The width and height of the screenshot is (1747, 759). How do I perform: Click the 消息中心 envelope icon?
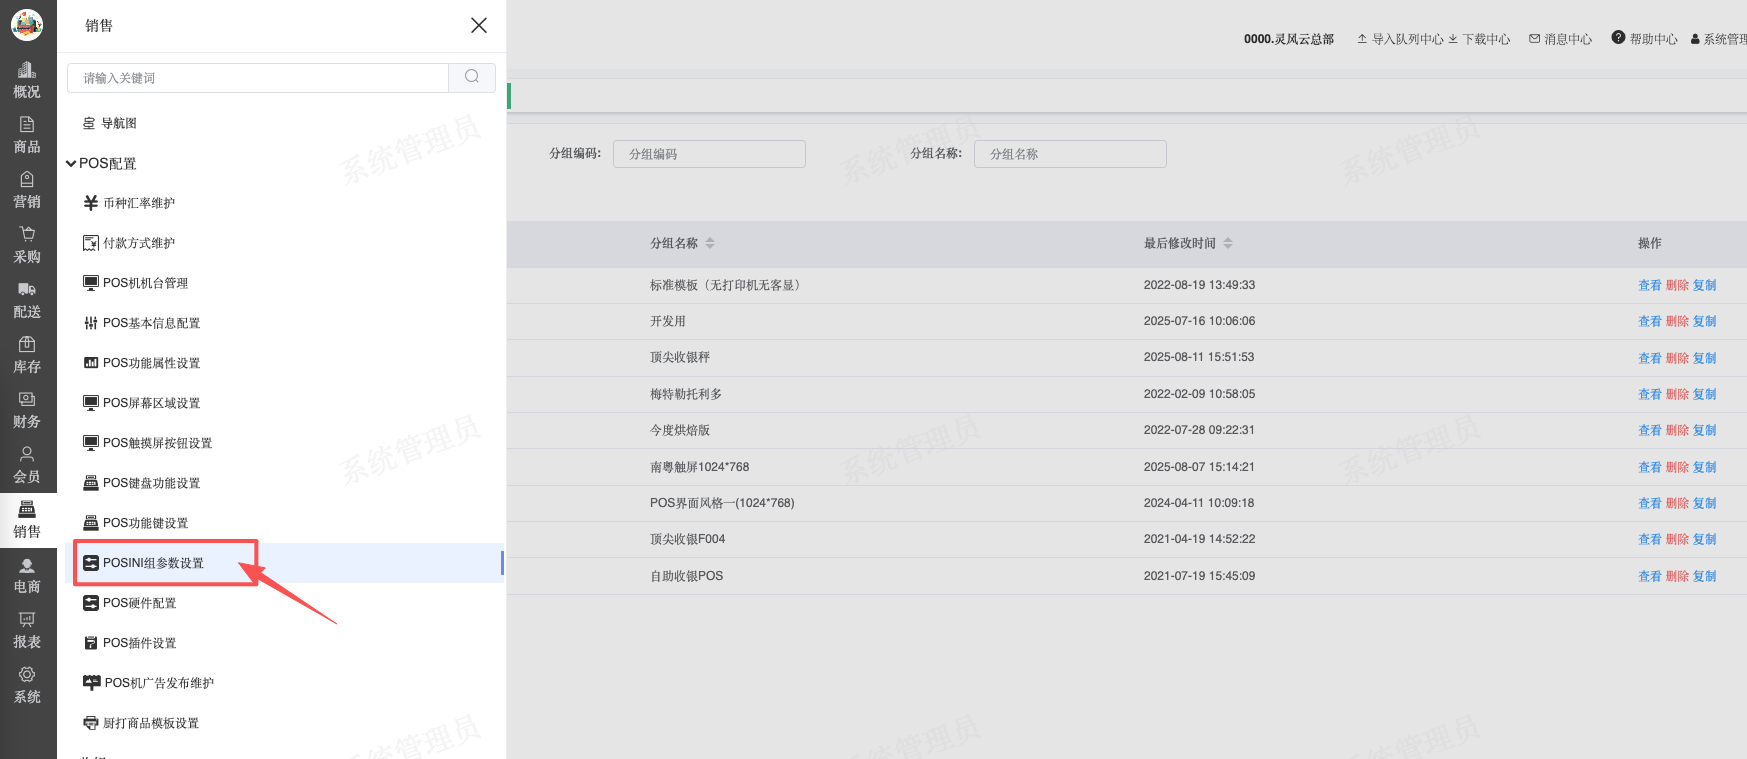click(1535, 39)
